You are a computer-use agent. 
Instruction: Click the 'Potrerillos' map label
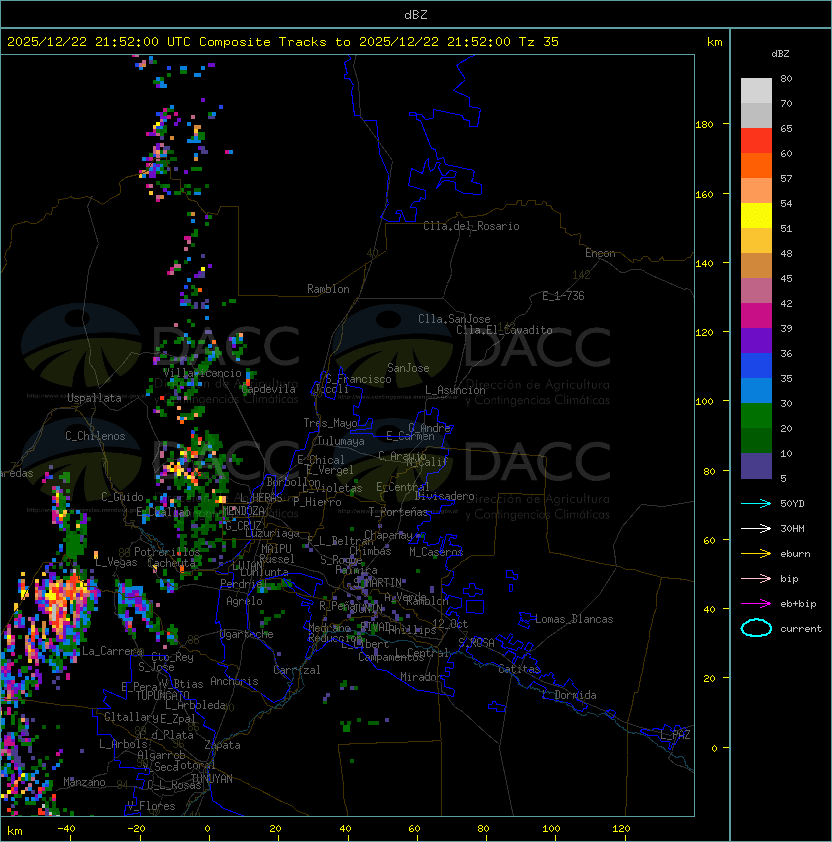pyautogui.click(x=167, y=552)
